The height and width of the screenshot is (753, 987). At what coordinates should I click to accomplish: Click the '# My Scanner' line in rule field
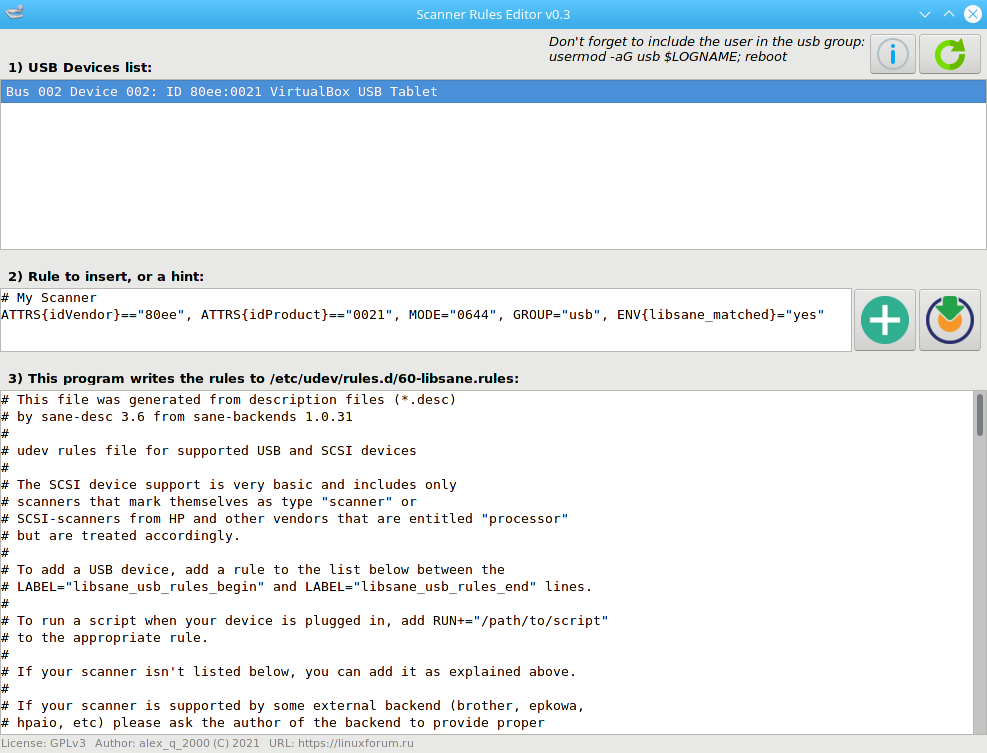pos(50,298)
